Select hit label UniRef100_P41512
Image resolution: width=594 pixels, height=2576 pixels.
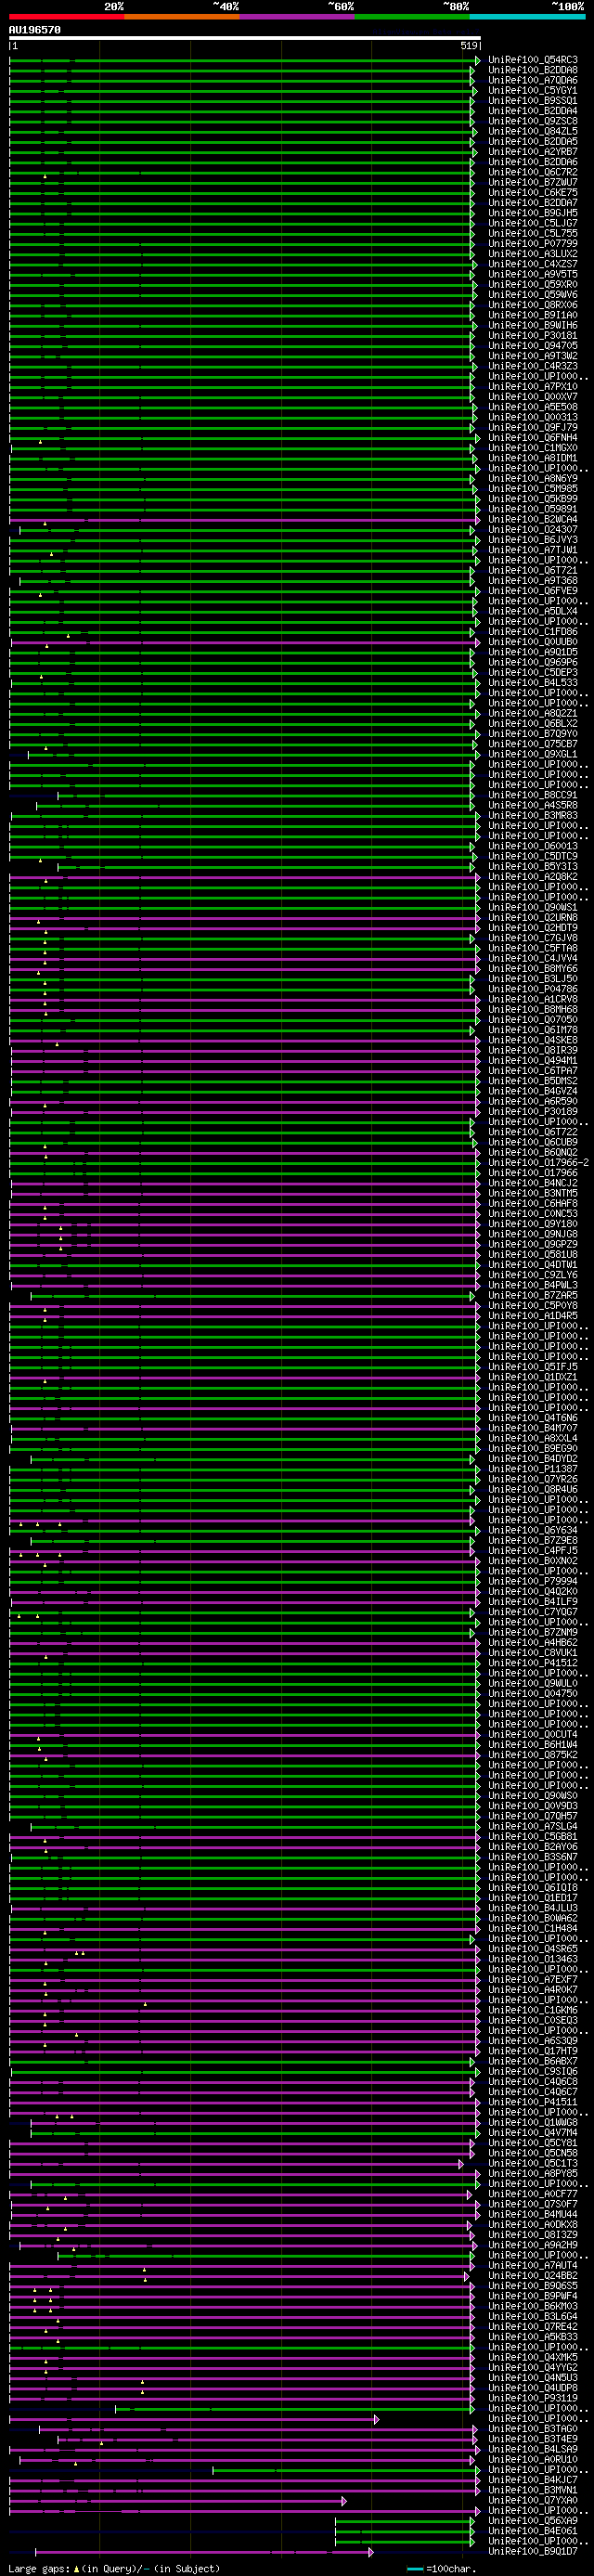point(532,1662)
